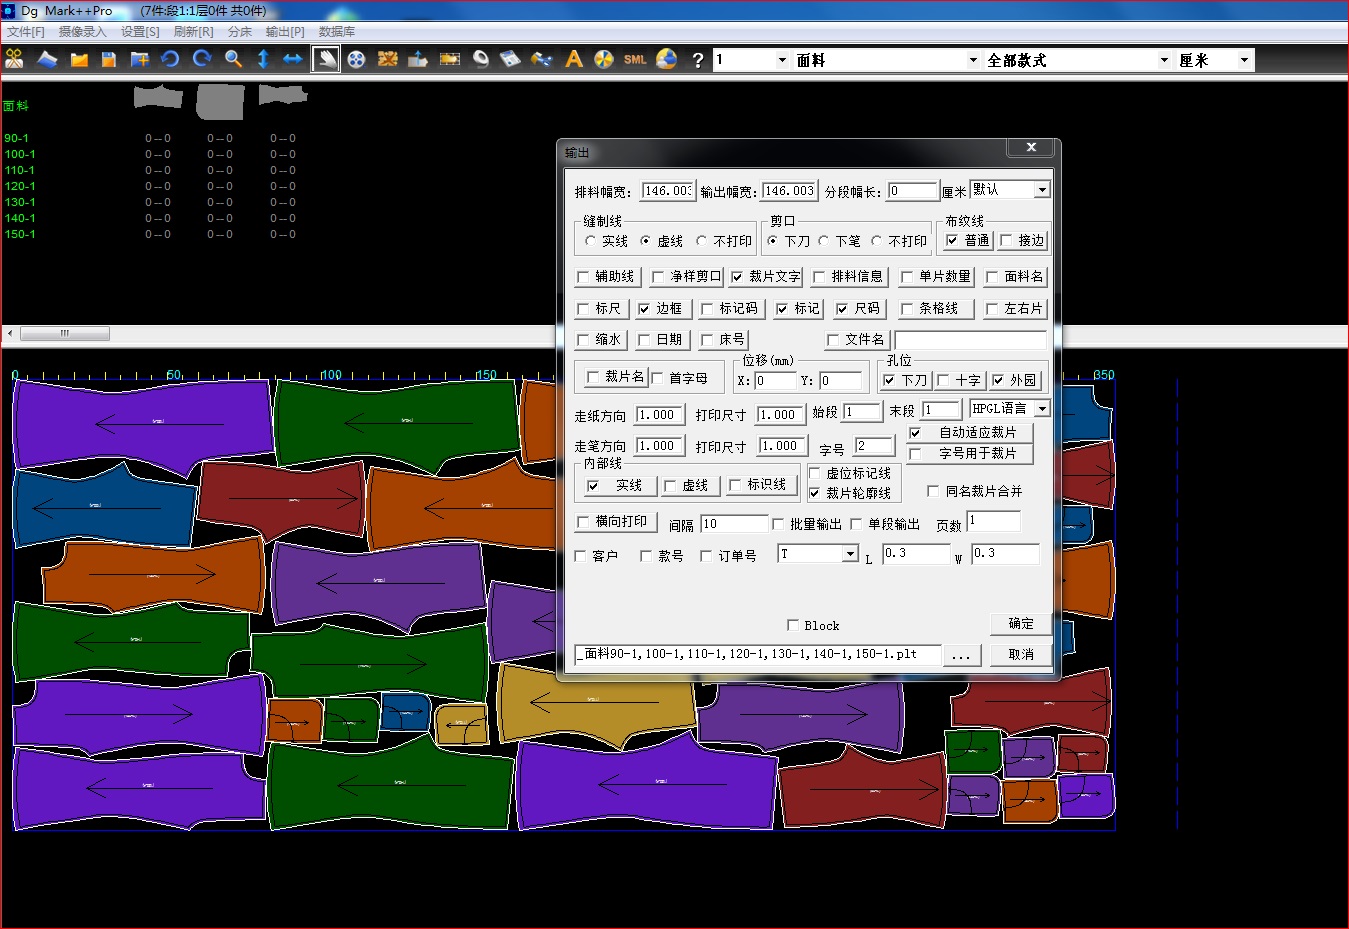Click the film strip icon
This screenshot has height=929, width=1349.
point(450,59)
